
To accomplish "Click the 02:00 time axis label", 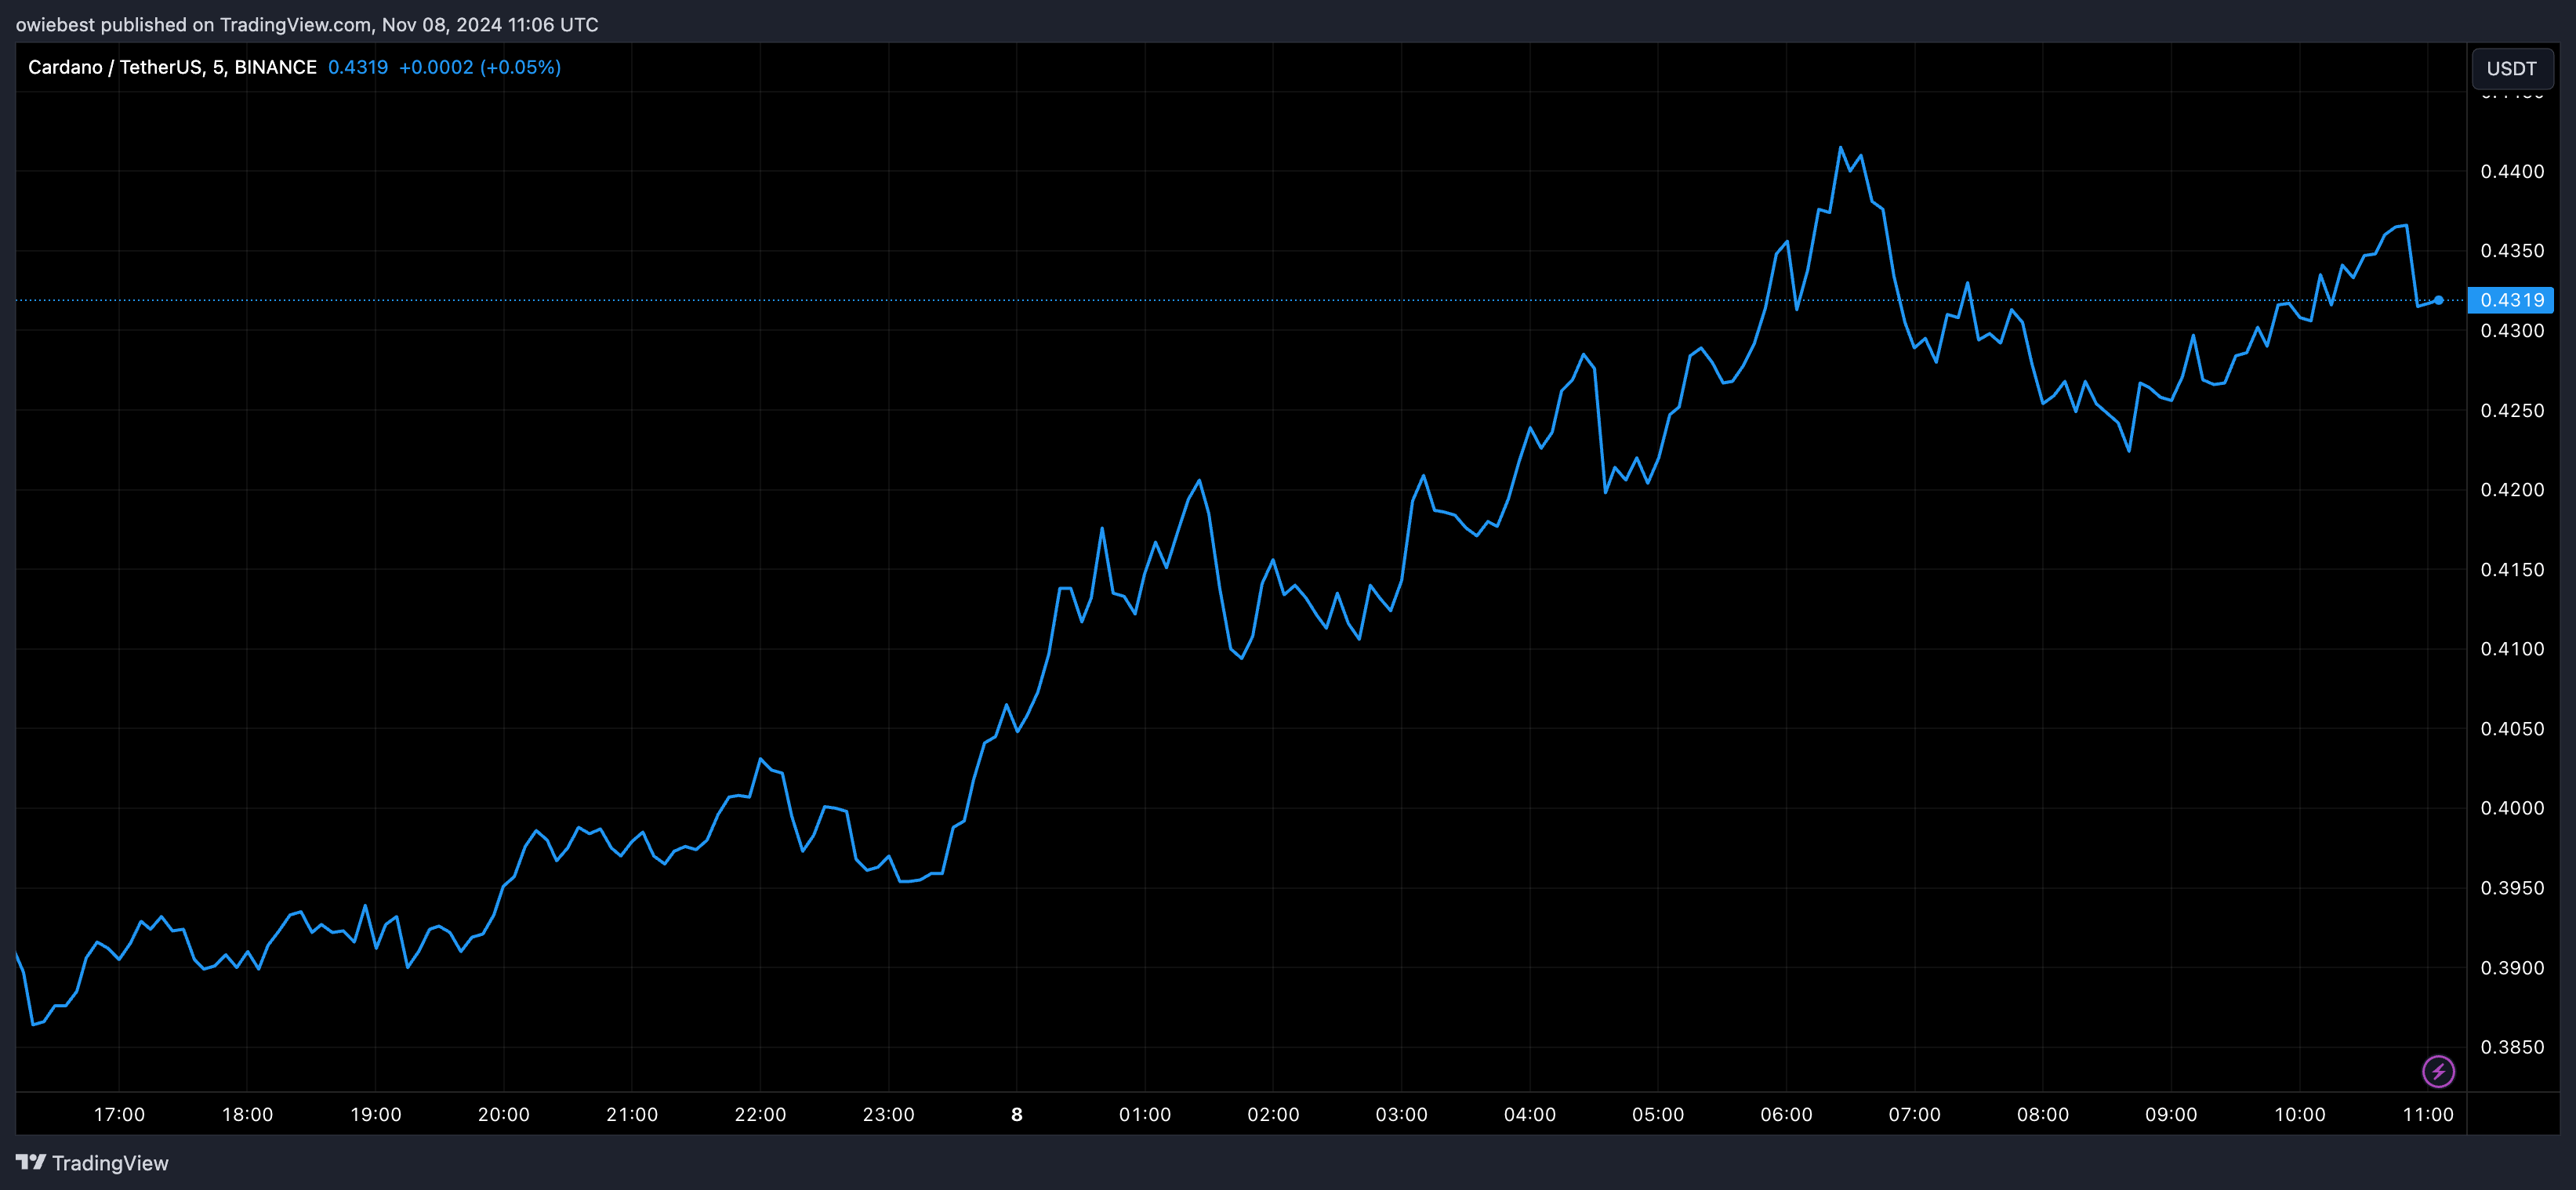I will point(1273,1114).
